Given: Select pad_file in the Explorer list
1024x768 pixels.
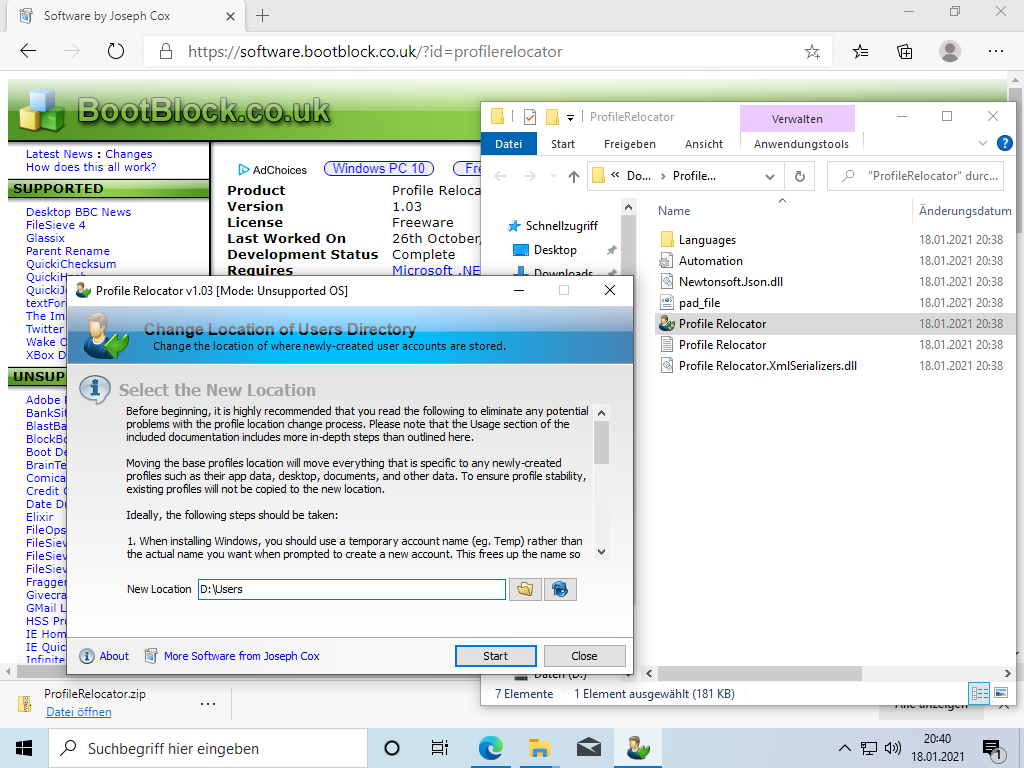Looking at the screenshot, I should [x=699, y=302].
